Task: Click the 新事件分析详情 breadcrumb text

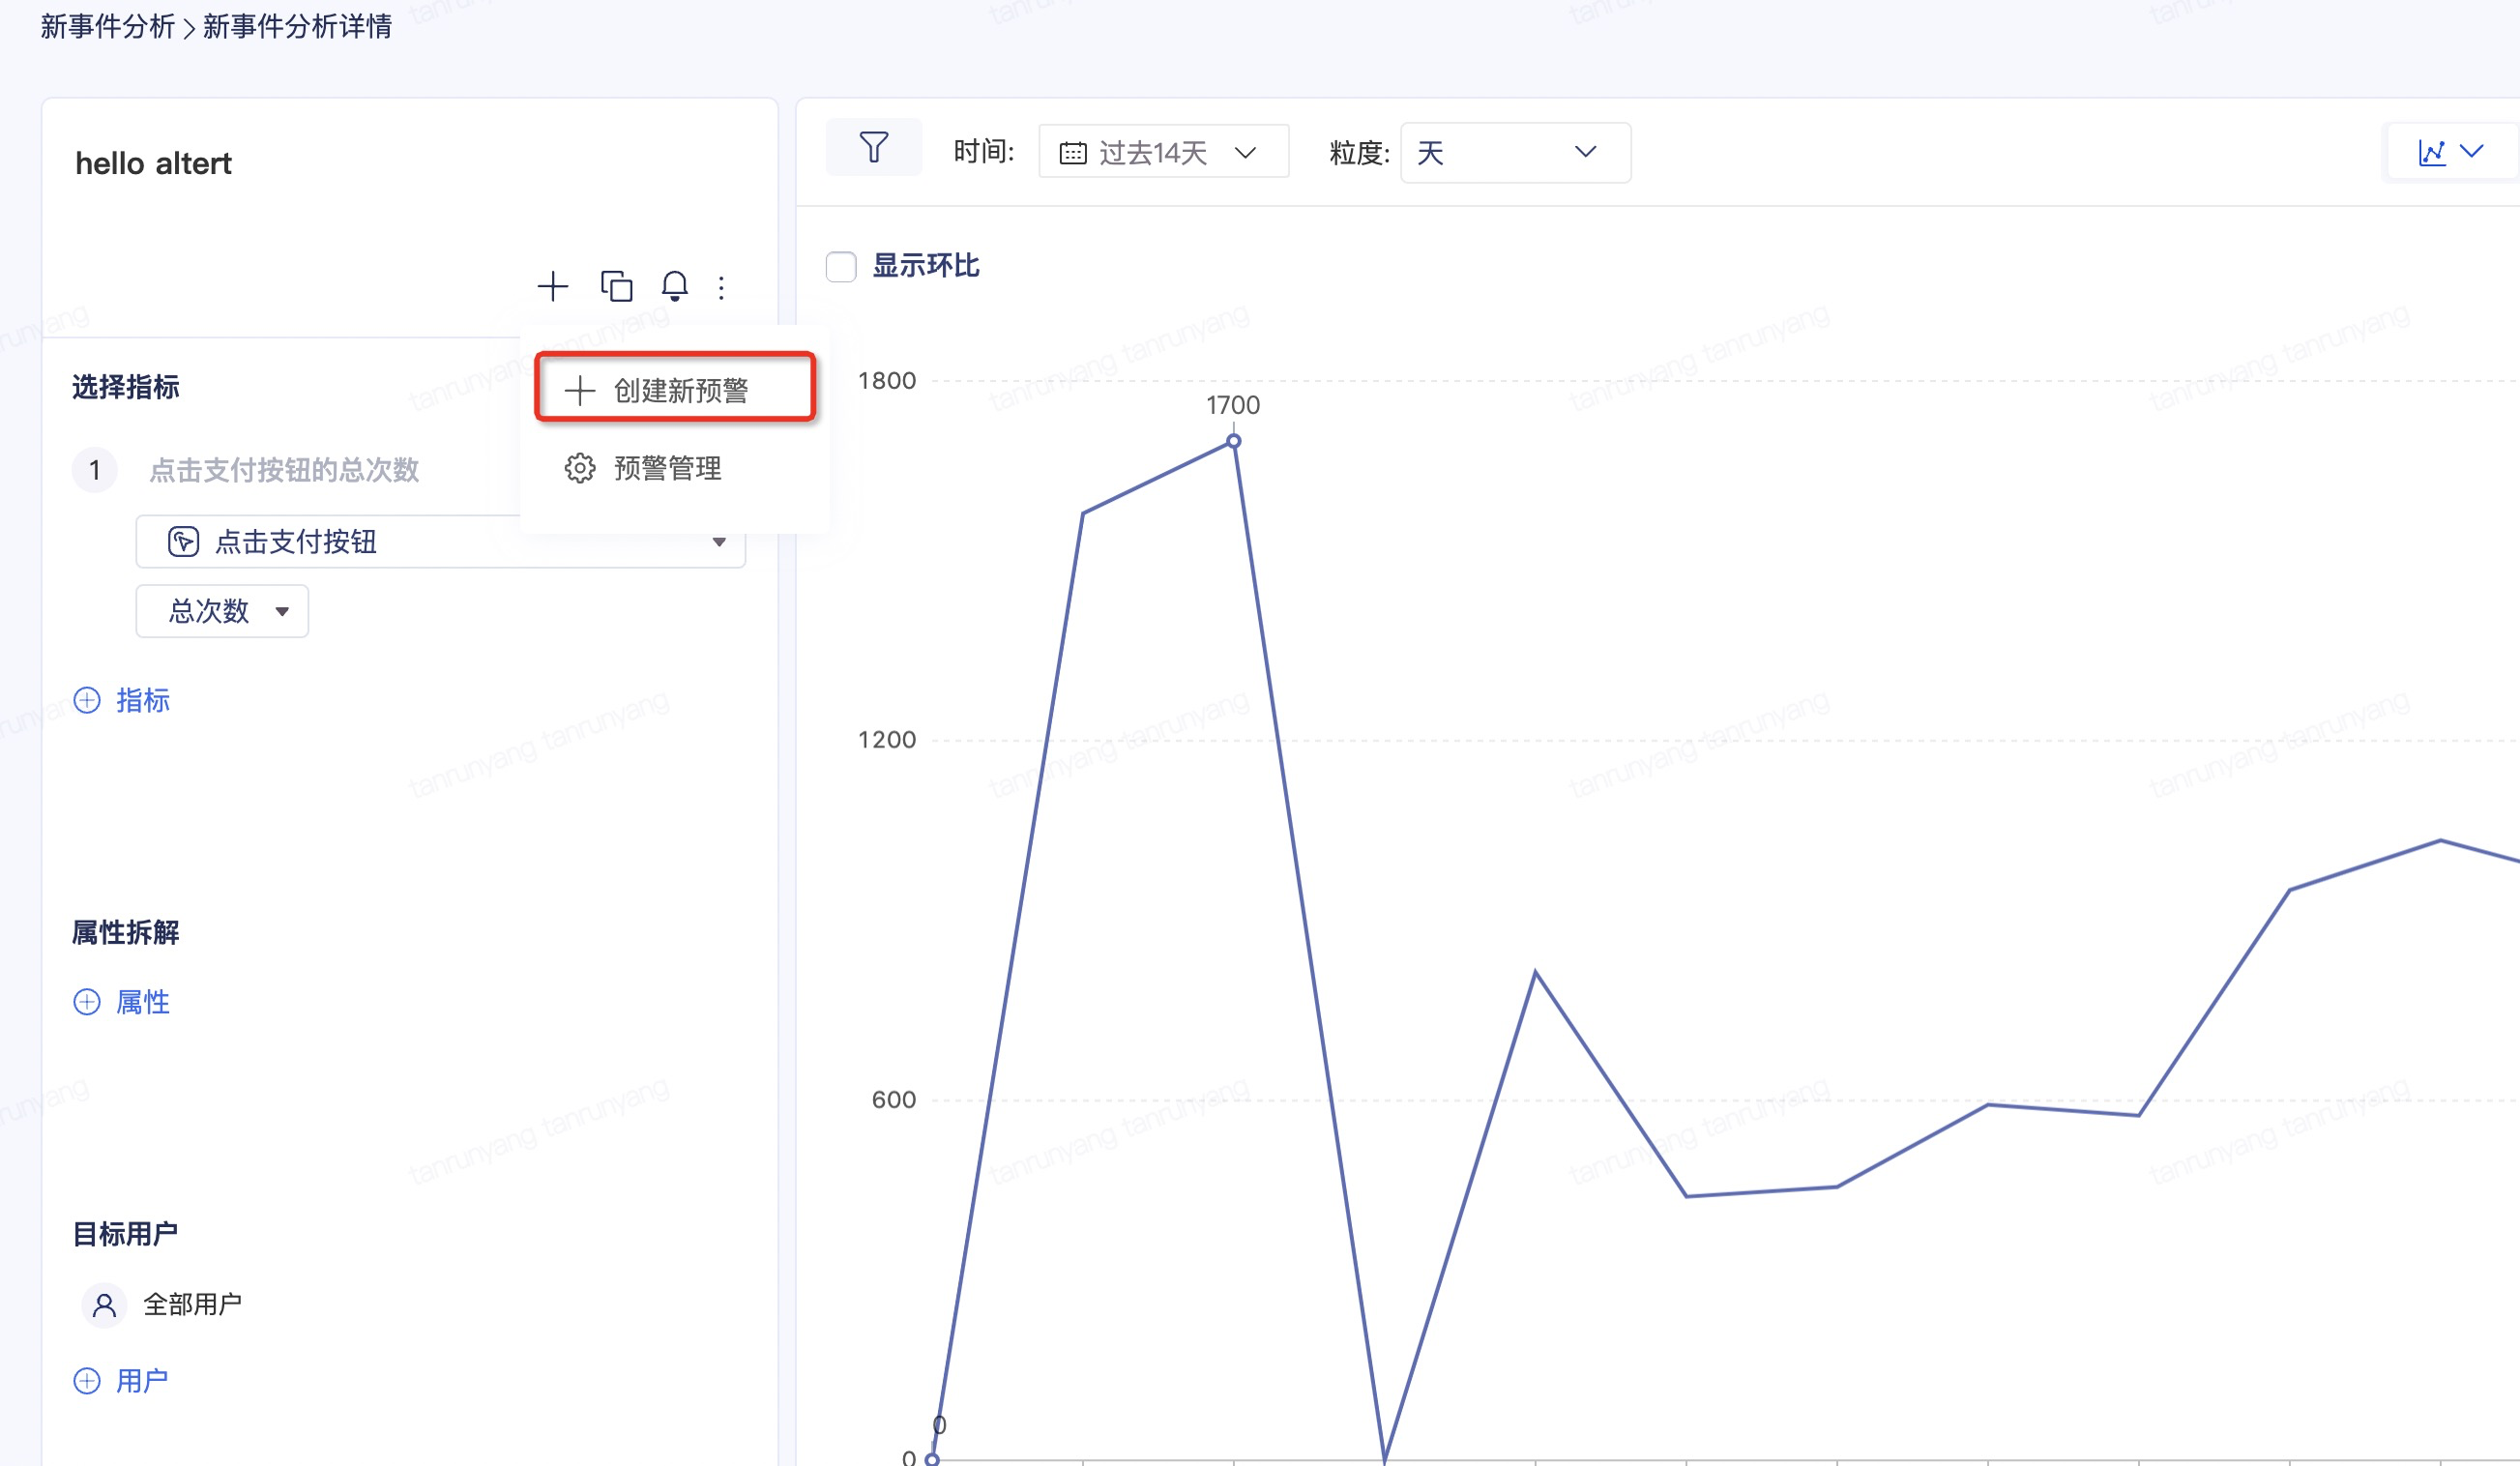Action: [x=297, y=26]
